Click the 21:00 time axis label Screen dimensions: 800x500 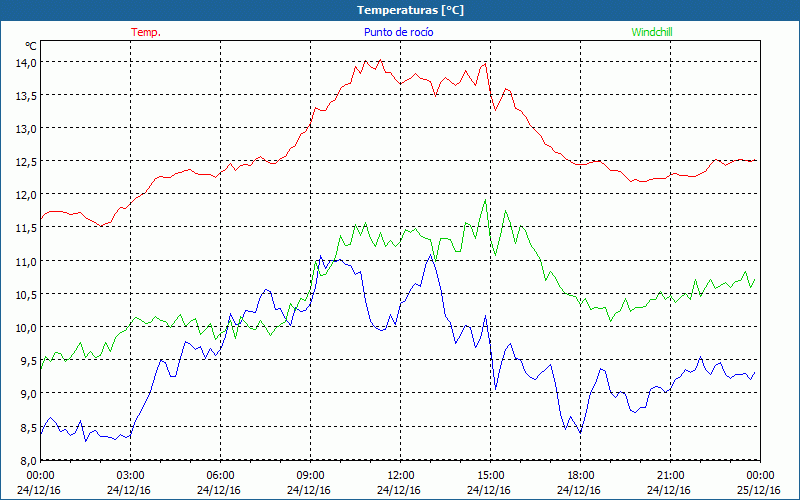(x=670, y=476)
